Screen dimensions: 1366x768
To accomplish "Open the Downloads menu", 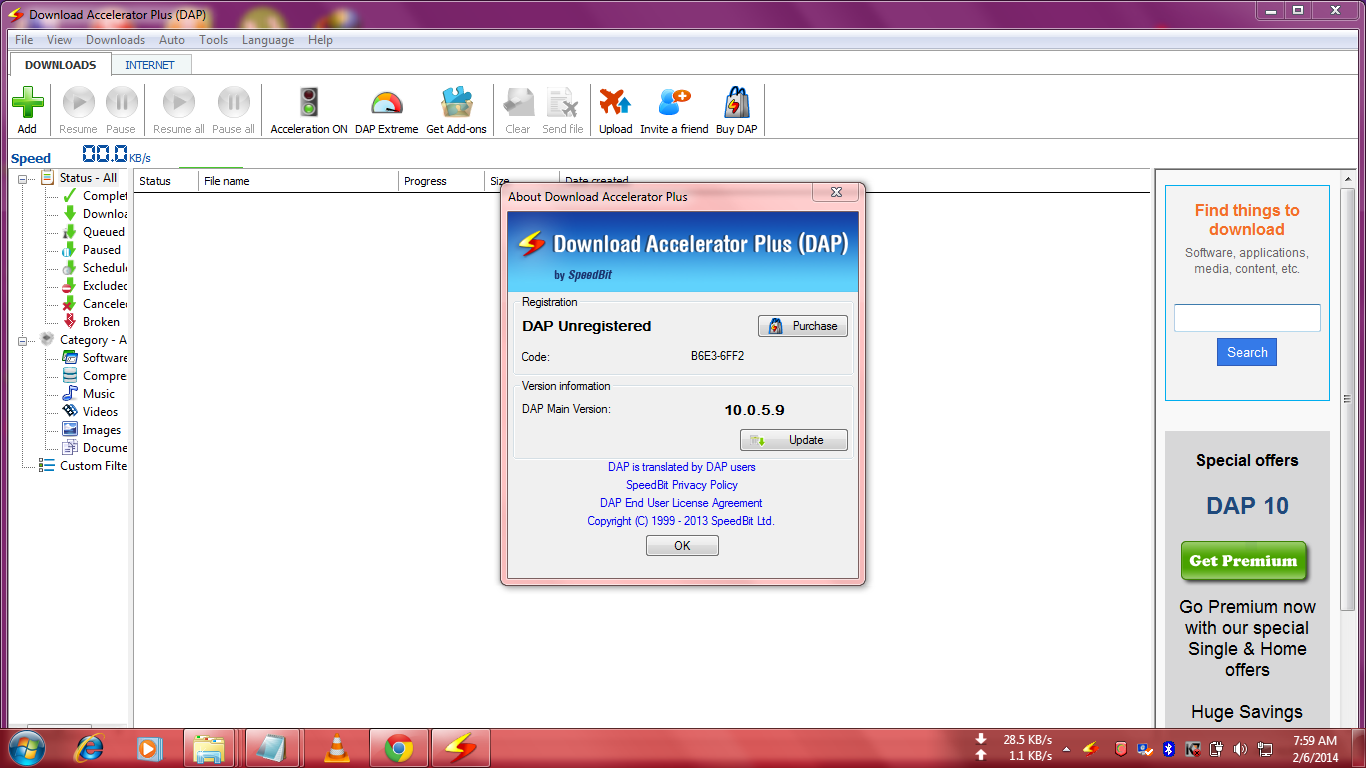I will [115, 40].
